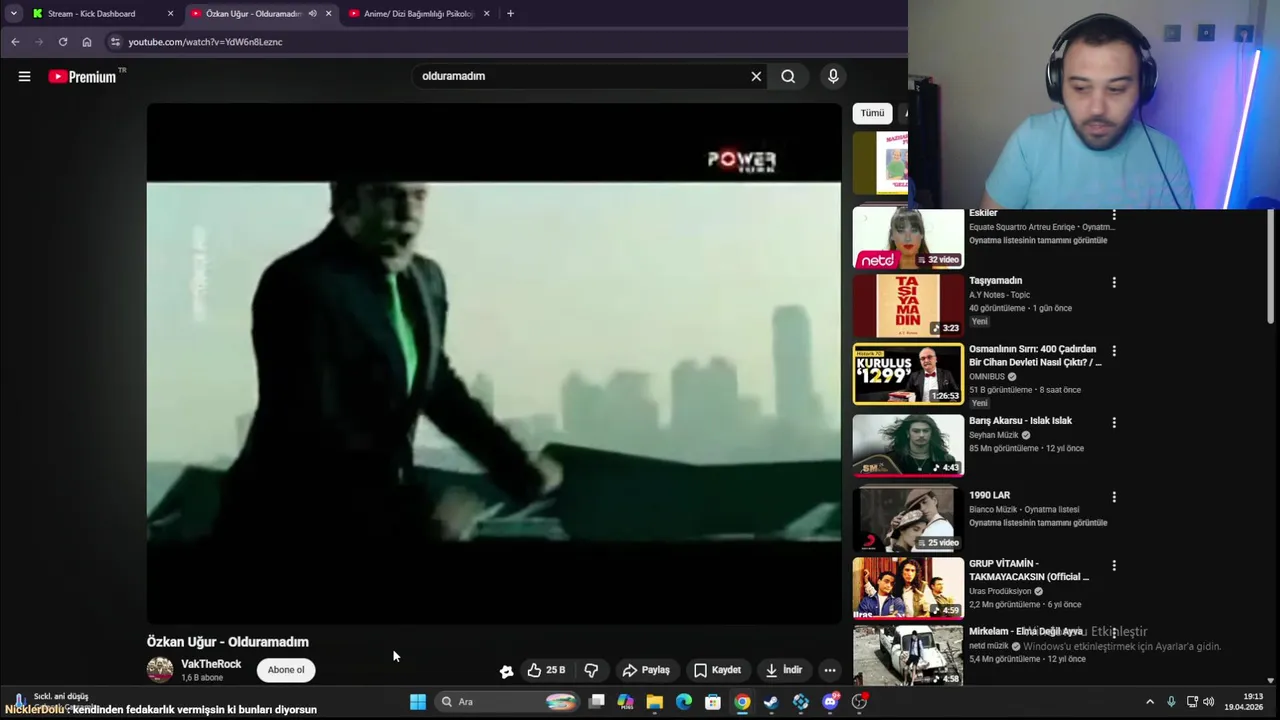The image size is (1280, 720).
Task: Open the three-dot menu for Islak Islak
Action: (1114, 423)
